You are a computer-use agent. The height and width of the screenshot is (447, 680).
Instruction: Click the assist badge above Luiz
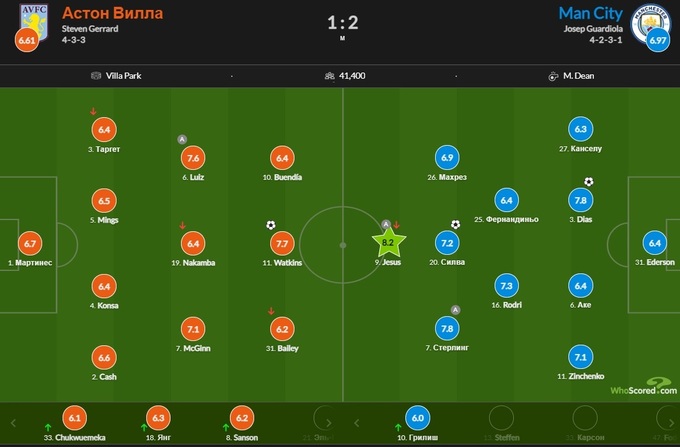182,139
